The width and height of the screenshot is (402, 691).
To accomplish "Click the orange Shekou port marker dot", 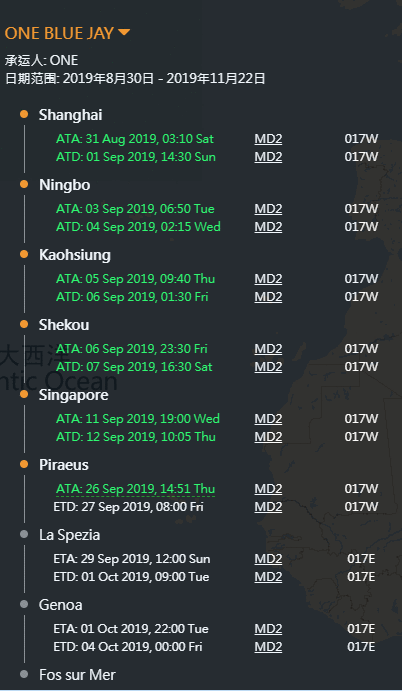I will [x=24, y=324].
